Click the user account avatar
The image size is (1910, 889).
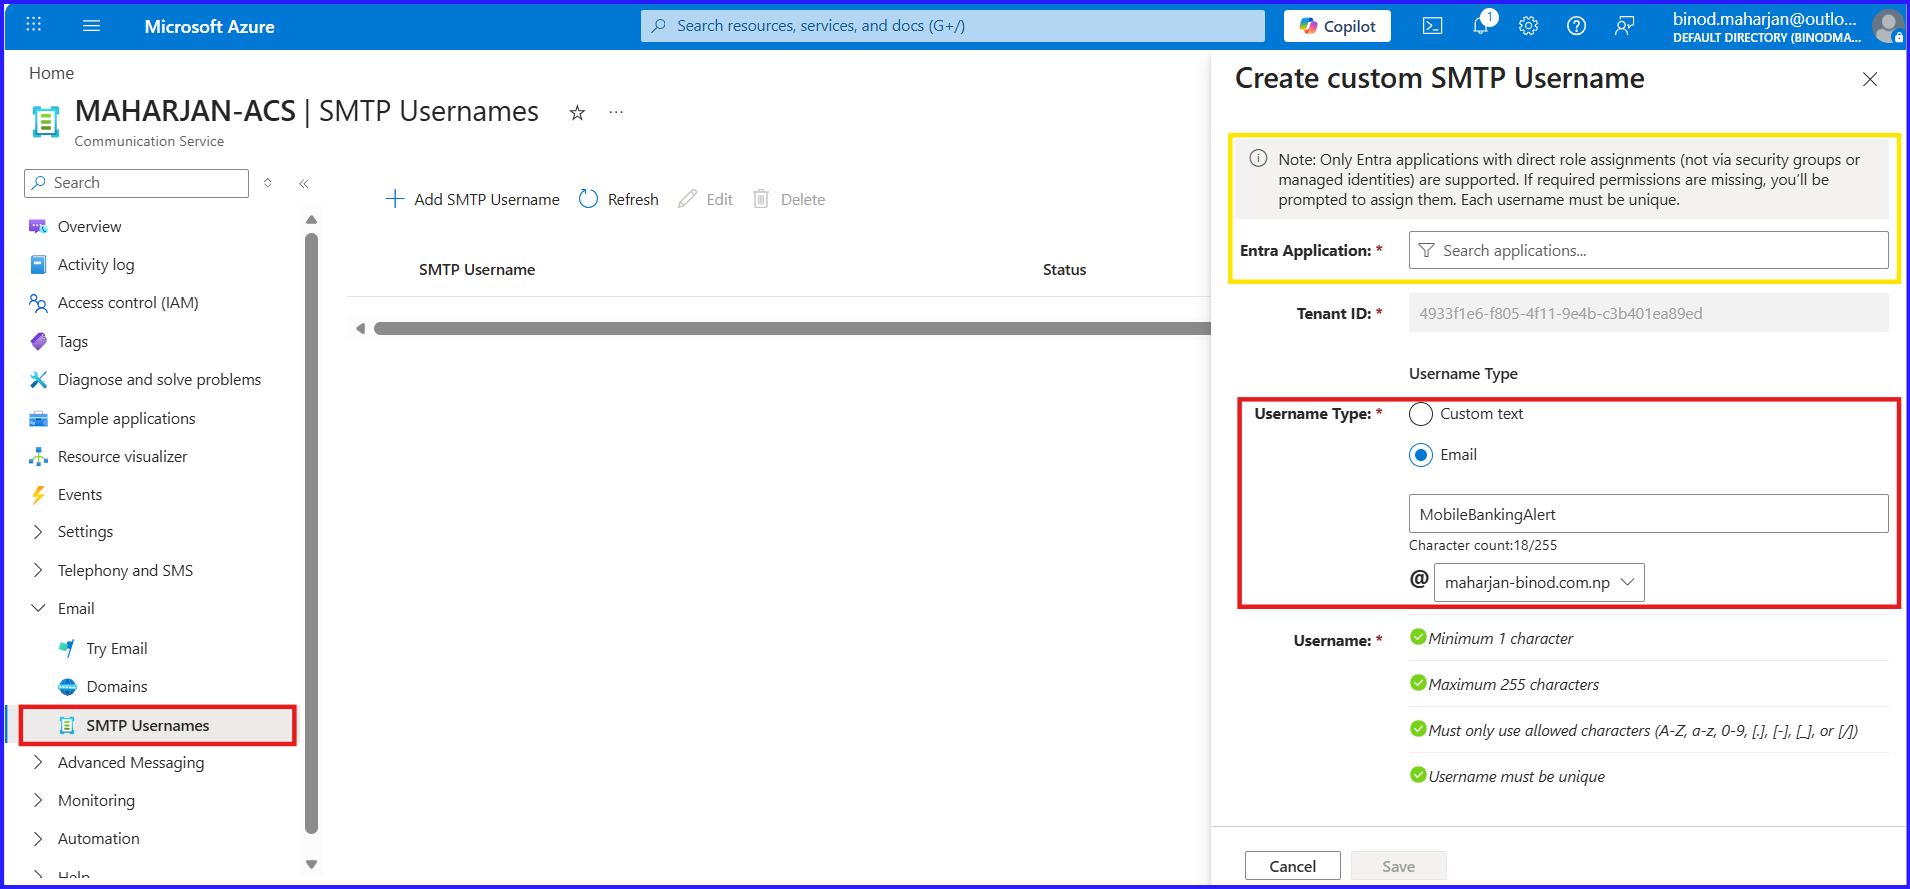click(x=1887, y=26)
